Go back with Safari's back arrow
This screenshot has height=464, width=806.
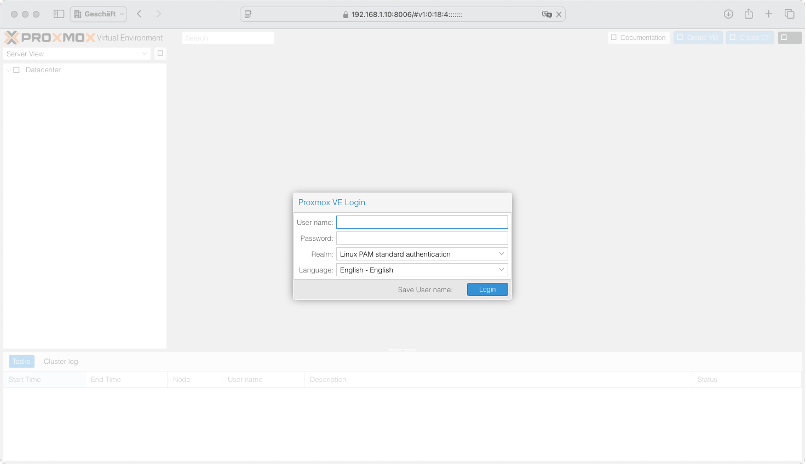(139, 14)
